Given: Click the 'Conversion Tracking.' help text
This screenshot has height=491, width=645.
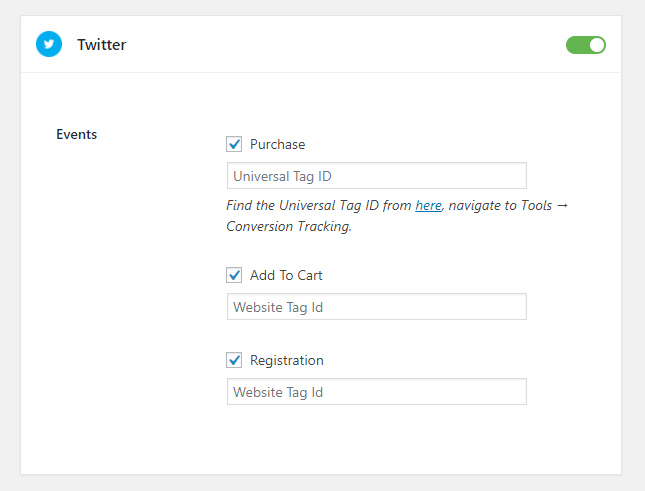Looking at the screenshot, I should tap(289, 226).
